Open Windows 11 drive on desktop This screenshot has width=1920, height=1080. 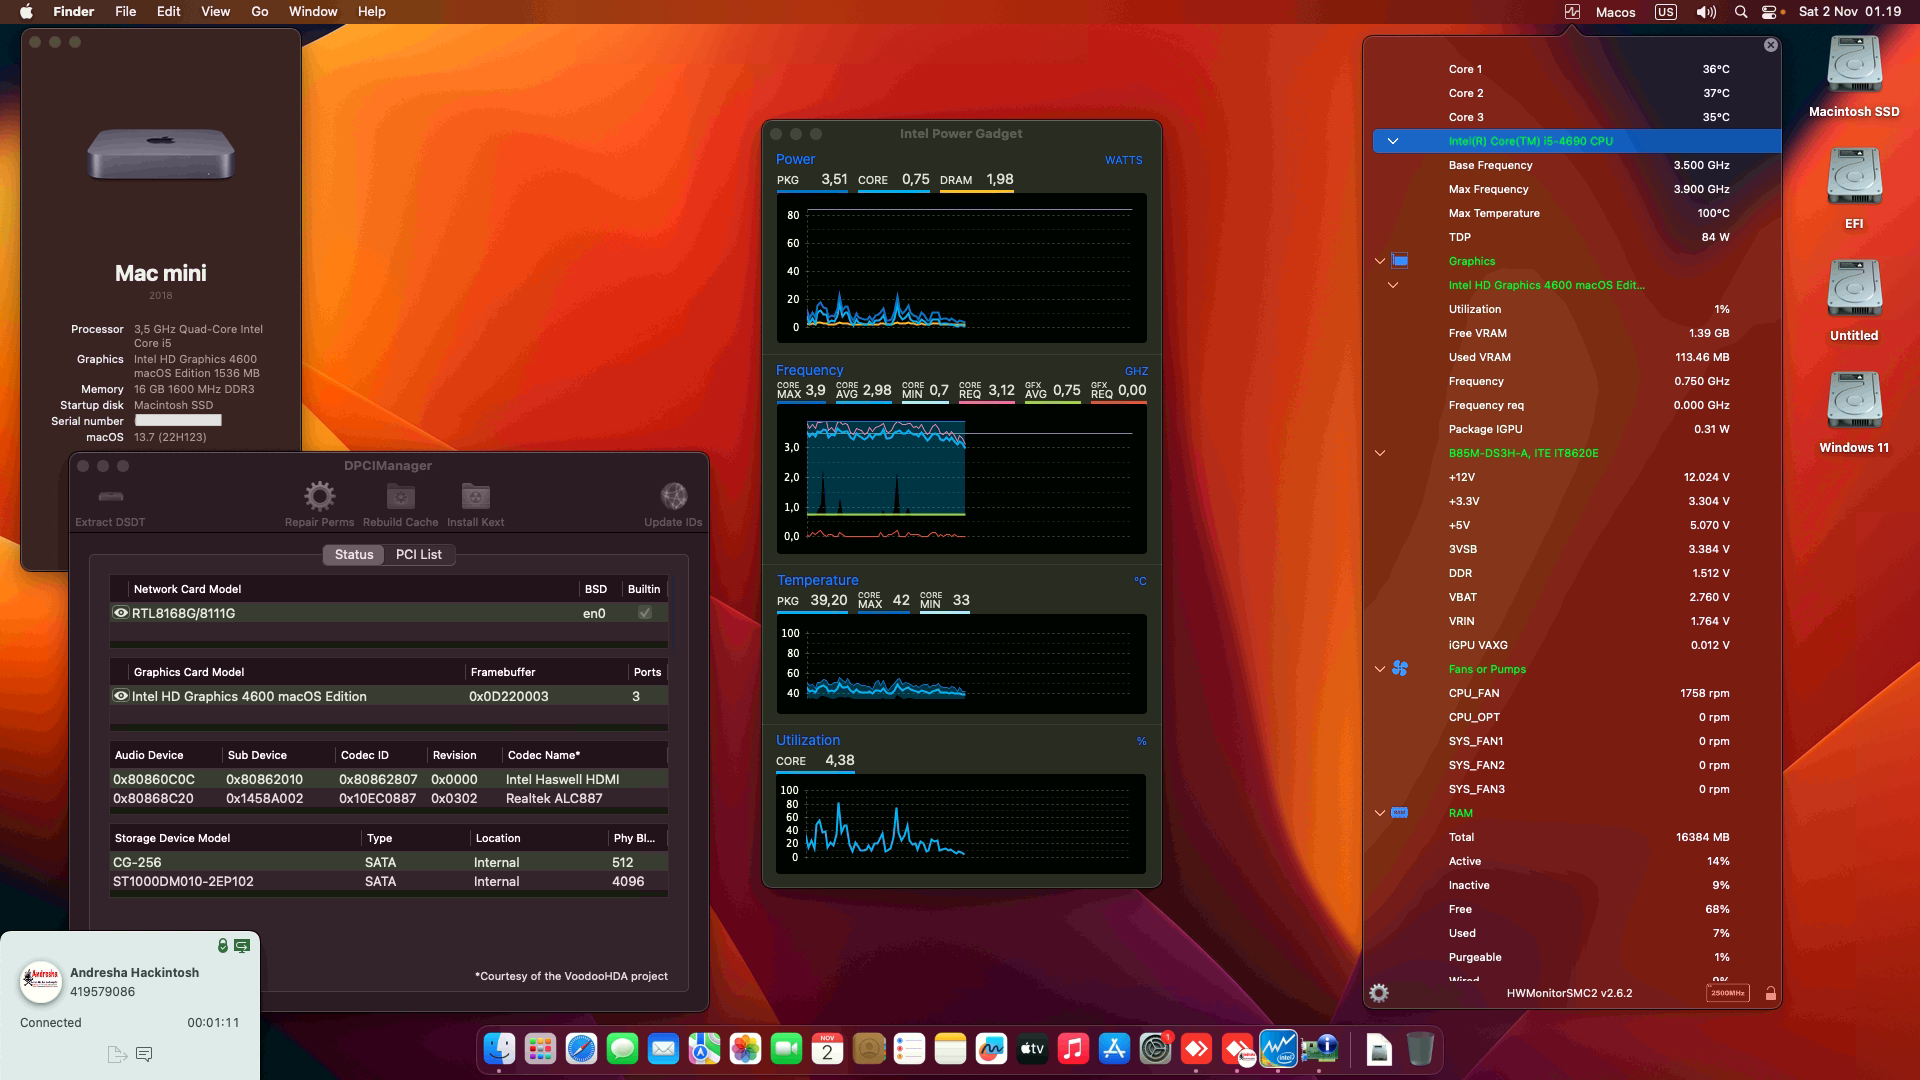click(x=1854, y=401)
